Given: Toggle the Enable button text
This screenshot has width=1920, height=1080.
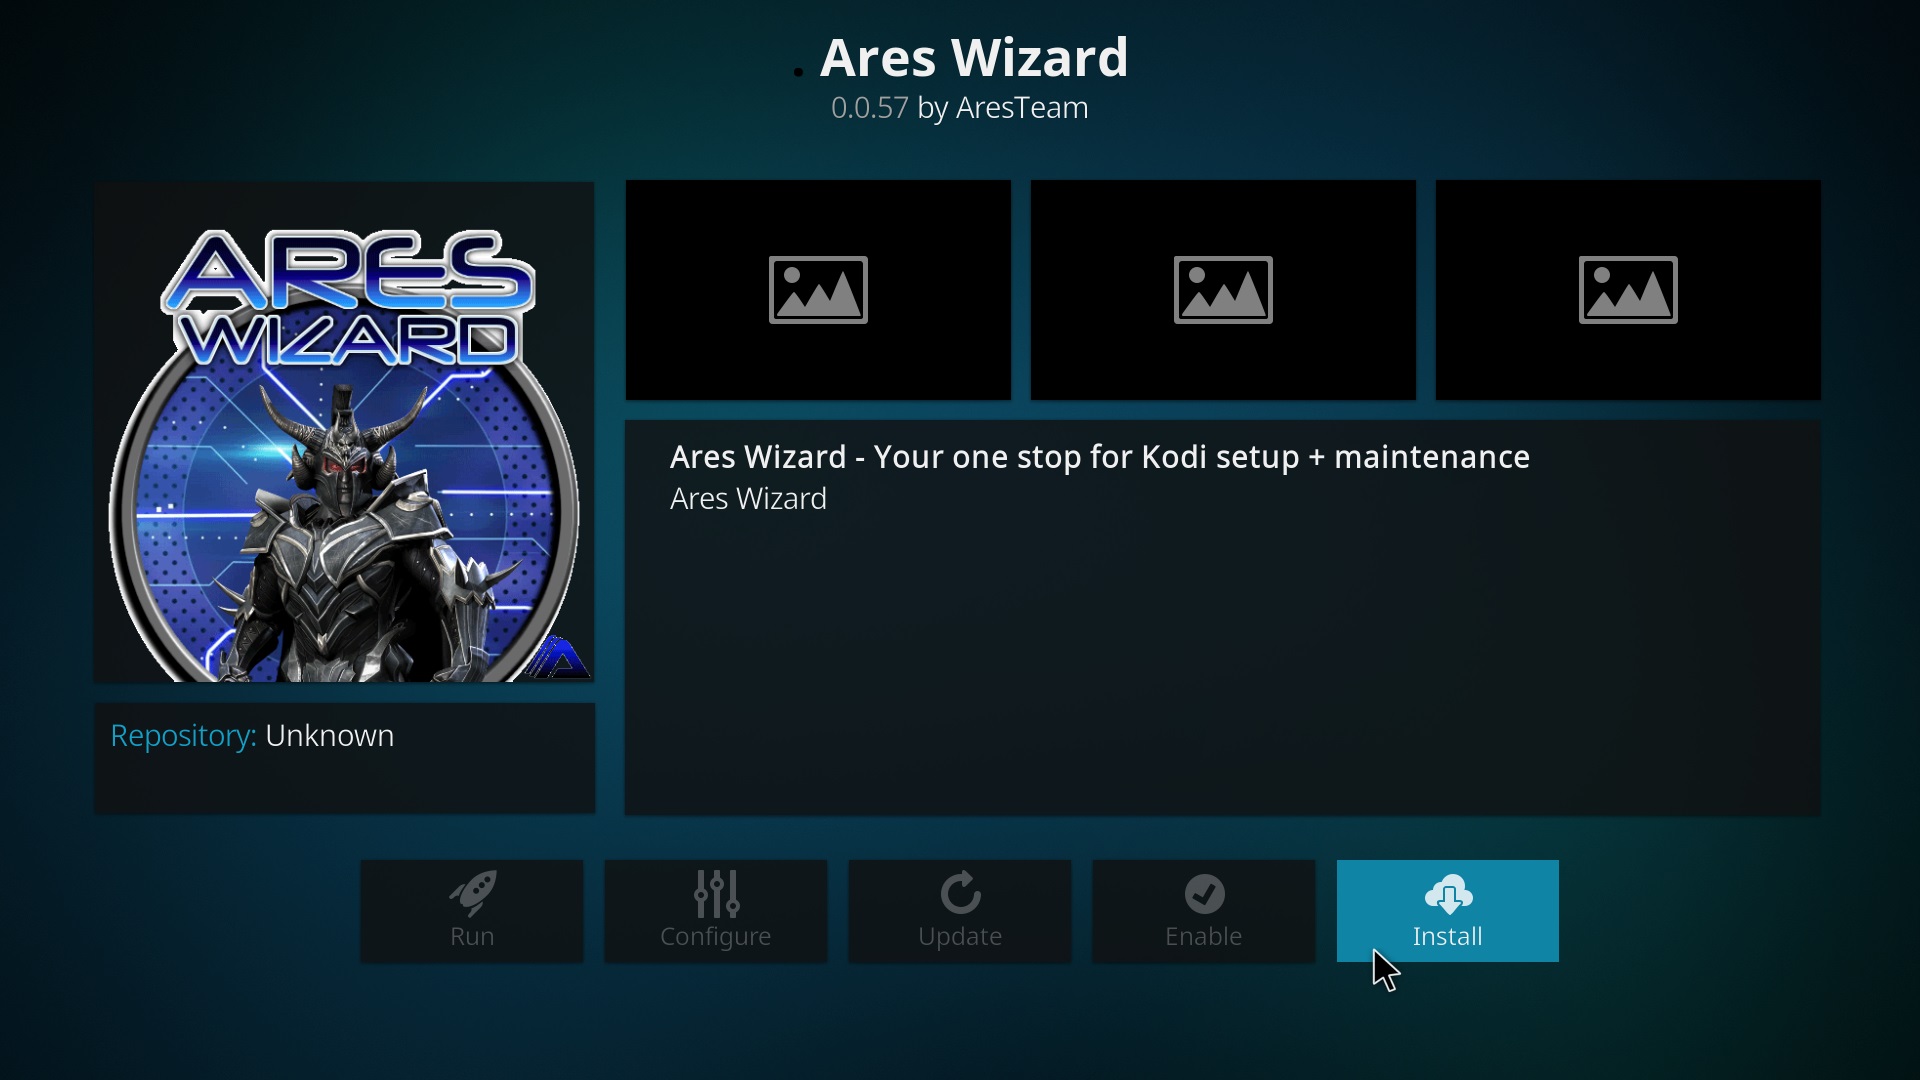Looking at the screenshot, I should tap(1204, 936).
